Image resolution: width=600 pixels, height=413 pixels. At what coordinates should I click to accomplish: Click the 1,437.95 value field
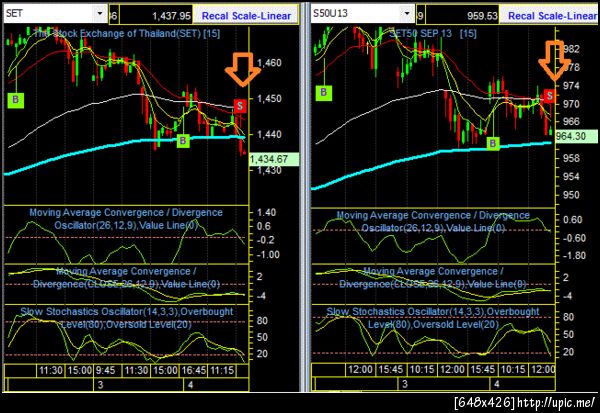[156, 16]
